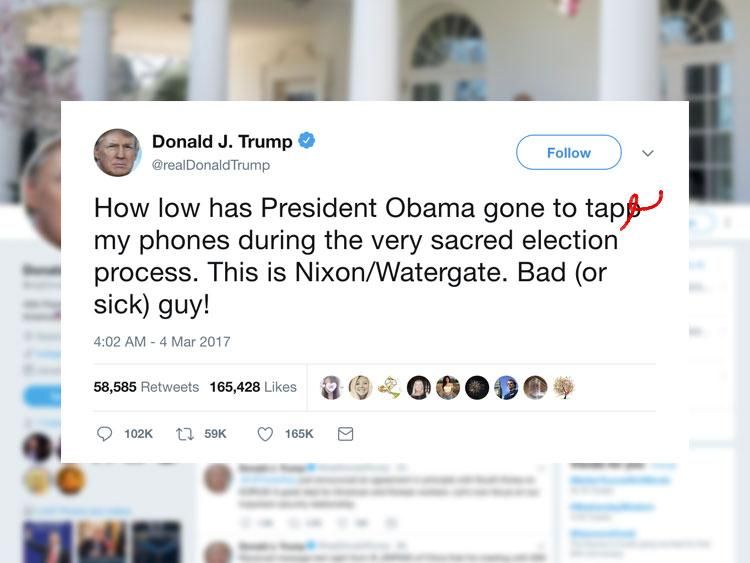Click the tree image liker avatar

click(564, 387)
